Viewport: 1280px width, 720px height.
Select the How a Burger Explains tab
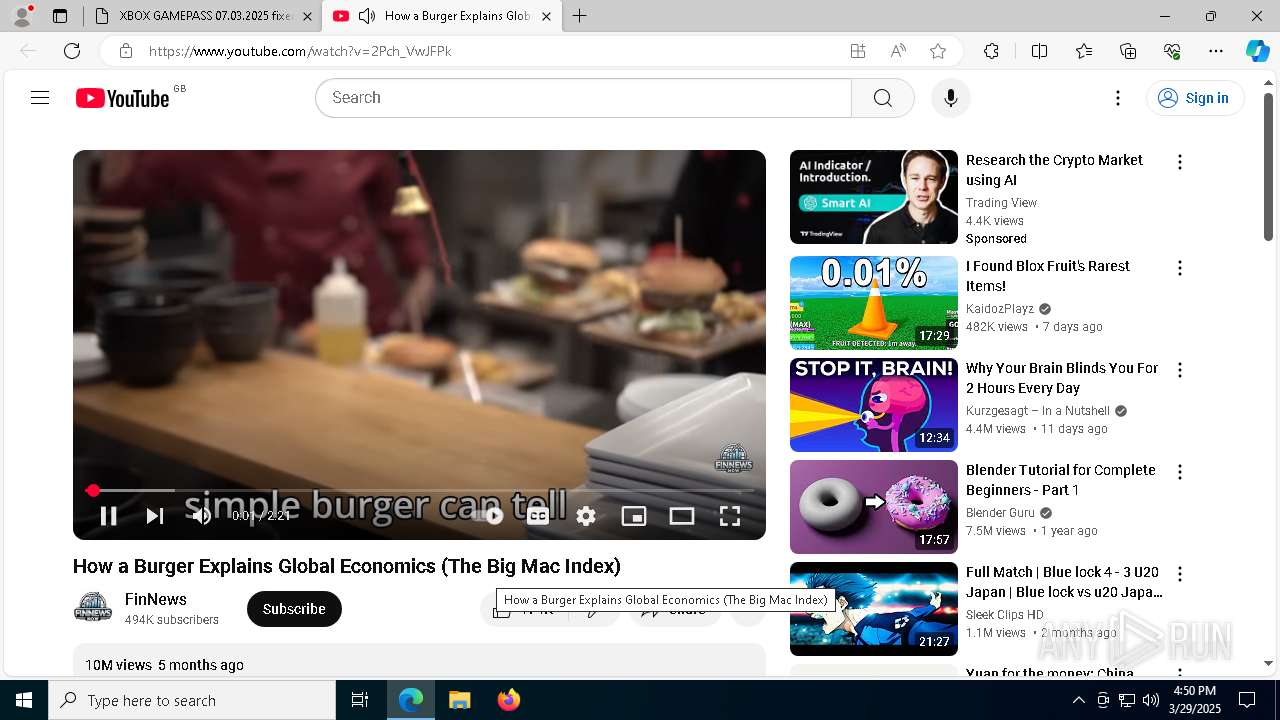(x=457, y=16)
